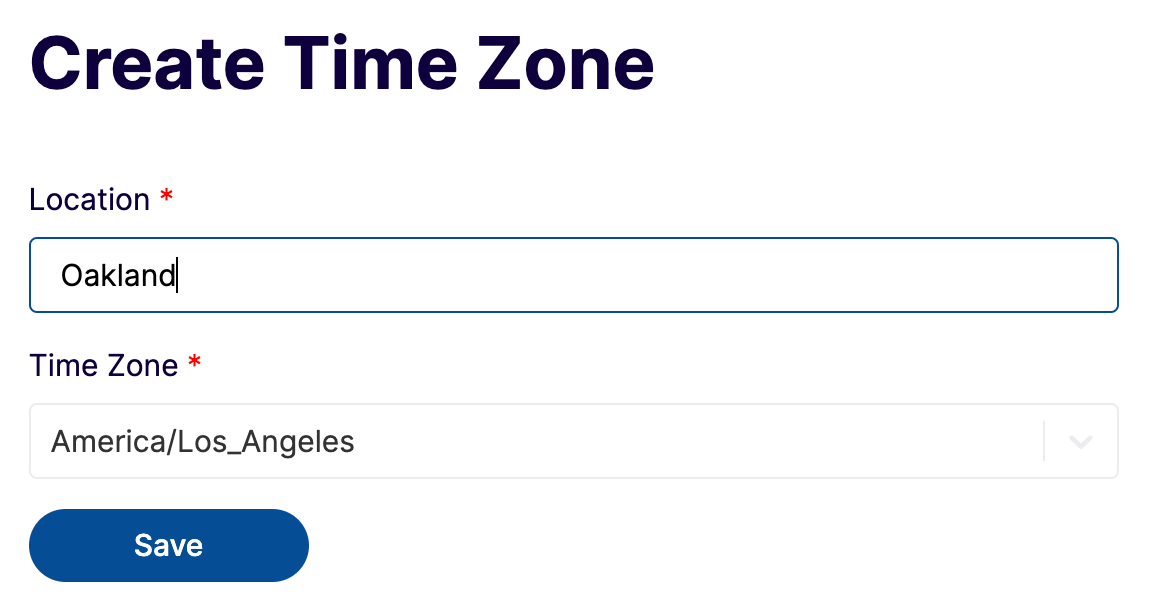The height and width of the screenshot is (606, 1158).
Task: Click the downward chevron on the selector
Action: pos(1080,441)
